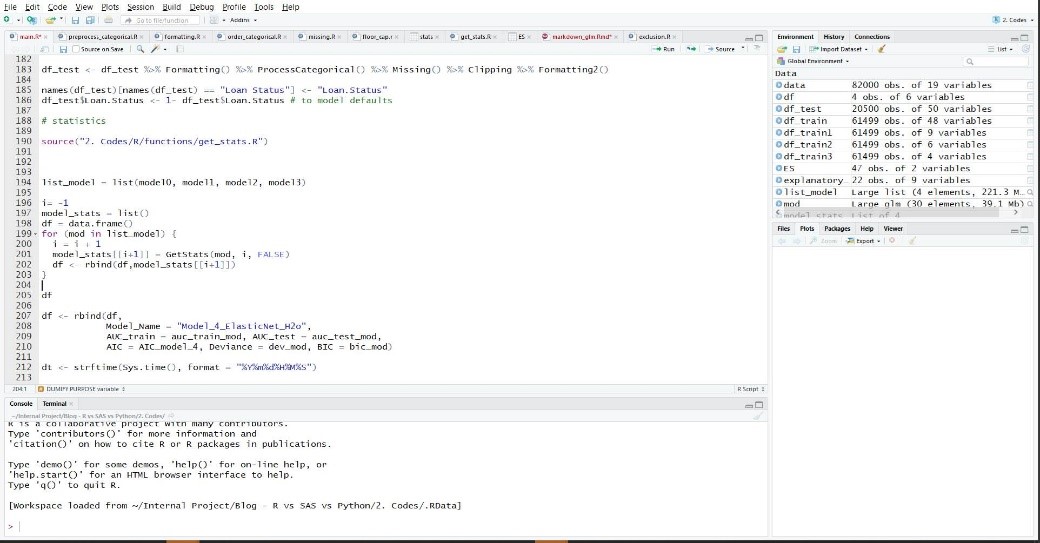Open the '2. Codes' project dropdown
The width and height of the screenshot is (1040, 543).
click(x=1013, y=20)
